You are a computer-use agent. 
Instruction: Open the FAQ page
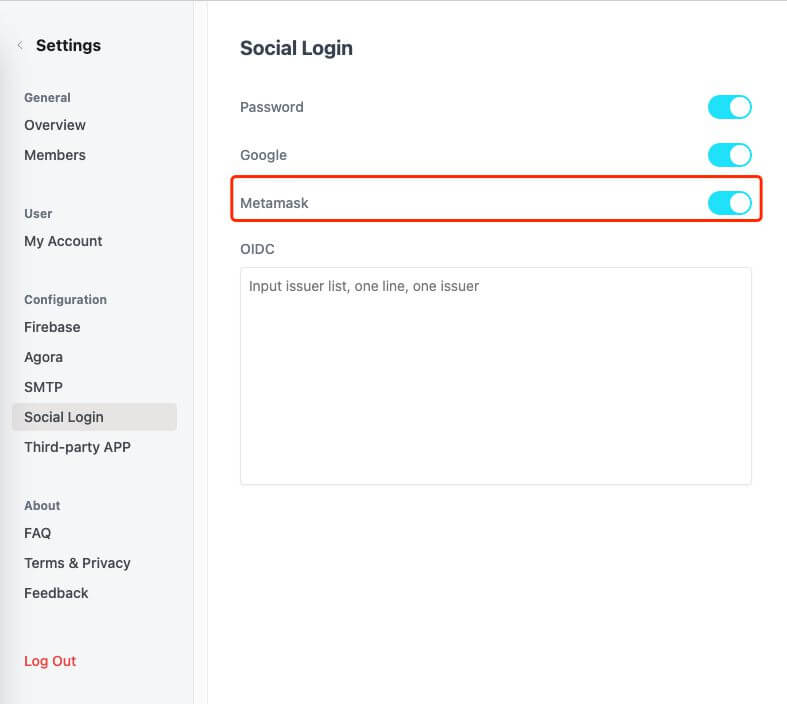37,533
